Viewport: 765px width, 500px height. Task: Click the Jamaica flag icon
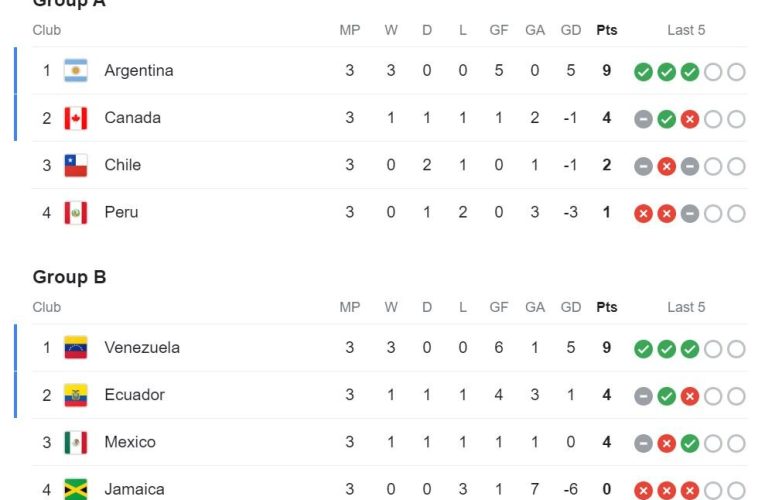[x=76, y=489]
